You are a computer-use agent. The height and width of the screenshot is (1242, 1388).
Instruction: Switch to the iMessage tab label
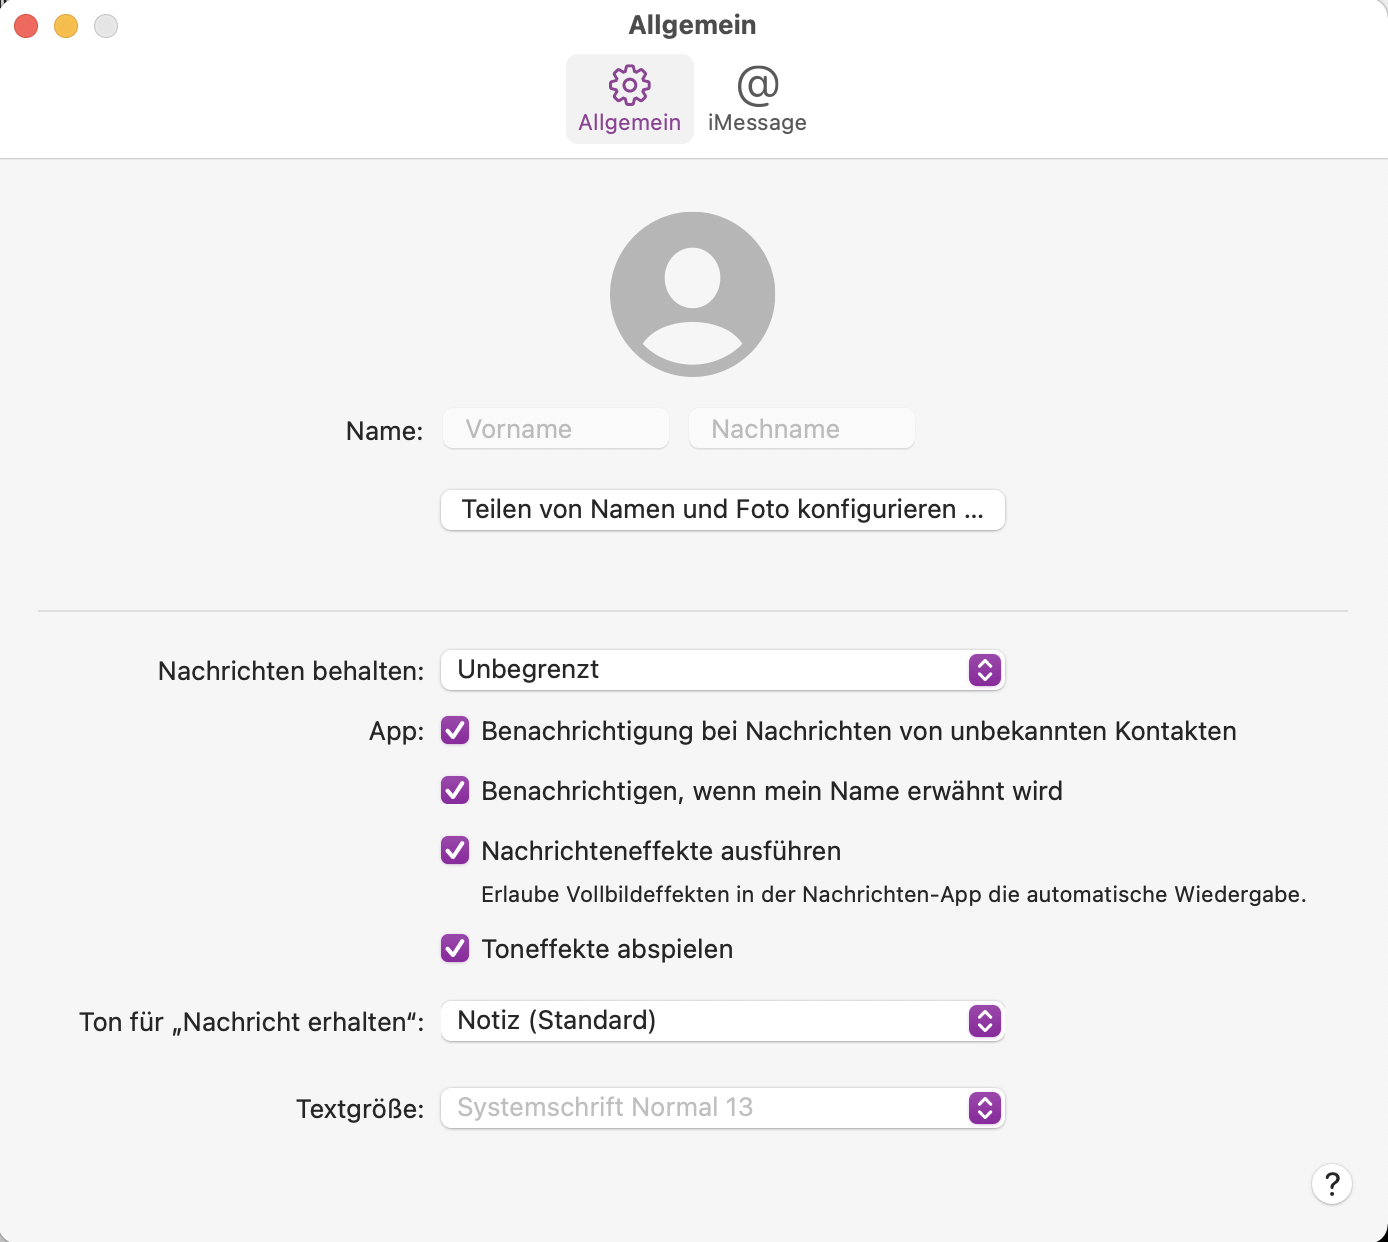tap(757, 123)
